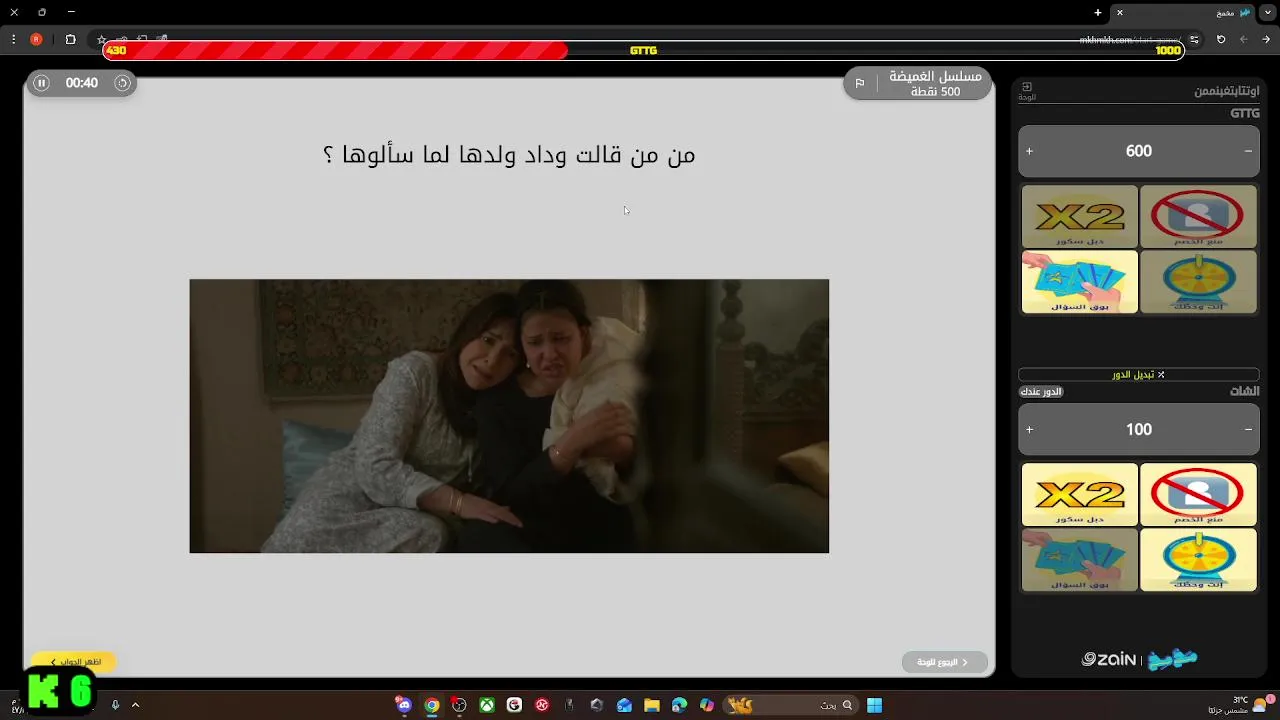The image size is (1280, 720).
Task: Open File Explorer from the taskbar
Action: point(652,705)
